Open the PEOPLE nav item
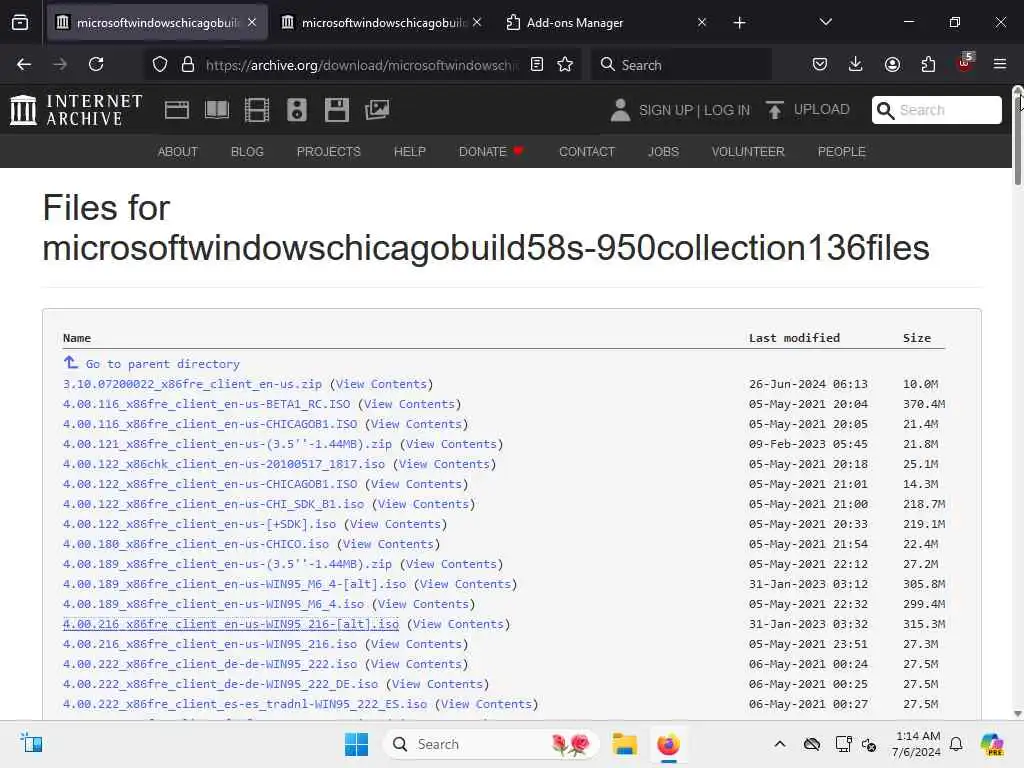This screenshot has width=1024, height=768. click(x=841, y=152)
